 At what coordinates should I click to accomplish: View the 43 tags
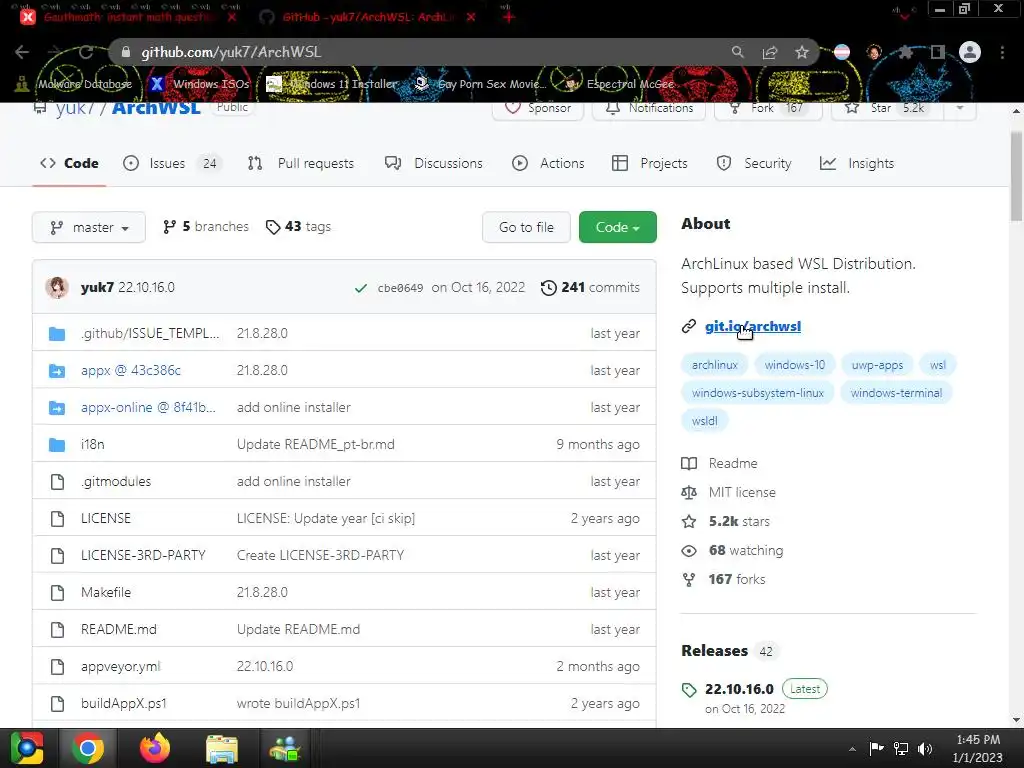click(298, 227)
